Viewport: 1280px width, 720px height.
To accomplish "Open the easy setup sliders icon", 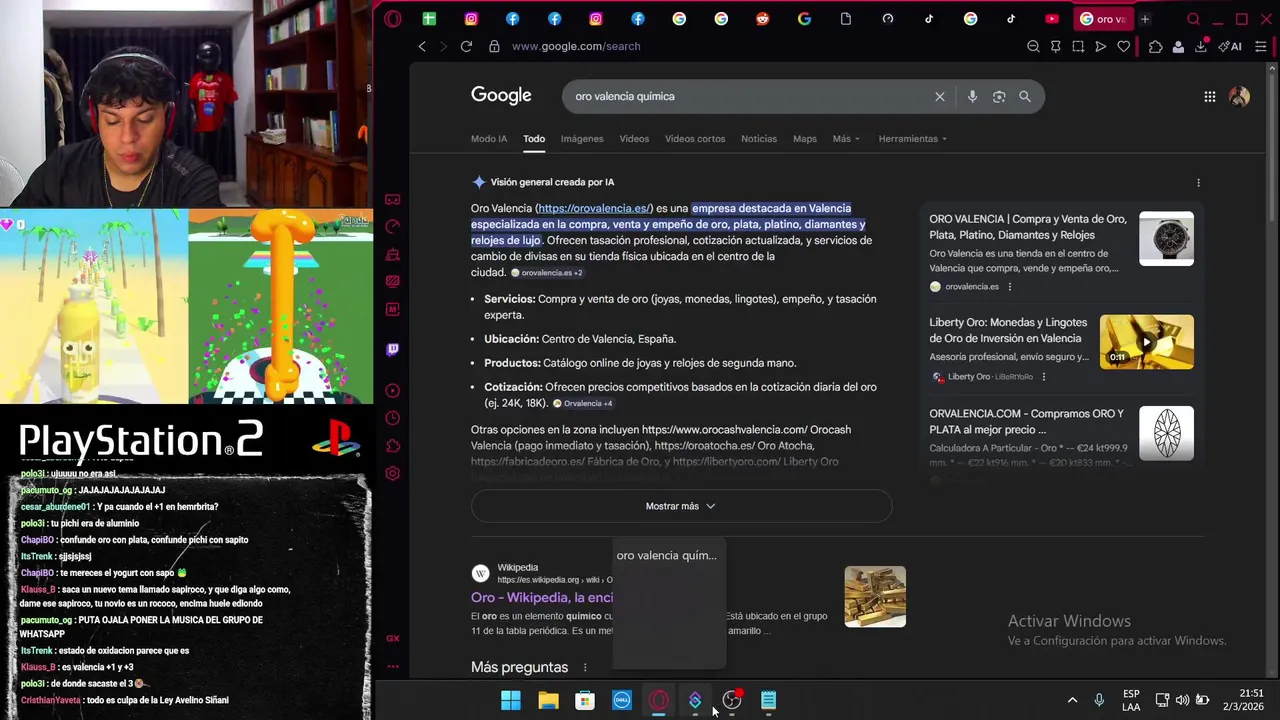I will coord(1261,46).
